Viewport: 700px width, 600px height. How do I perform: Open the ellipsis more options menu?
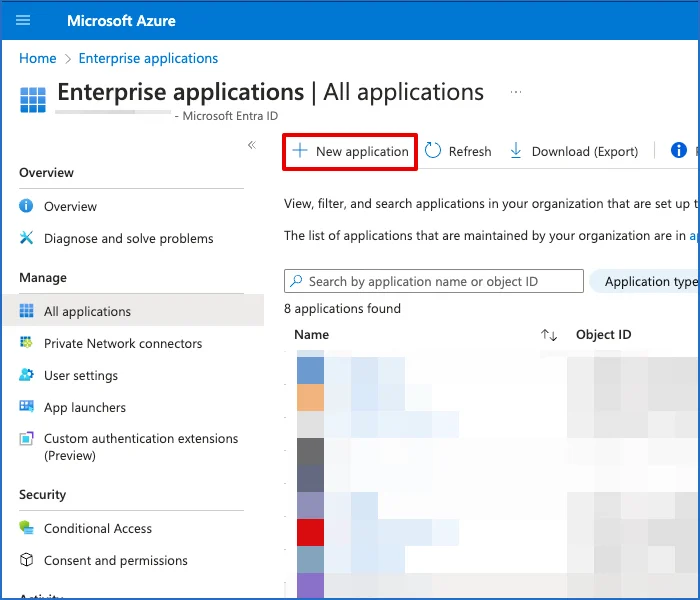516,92
